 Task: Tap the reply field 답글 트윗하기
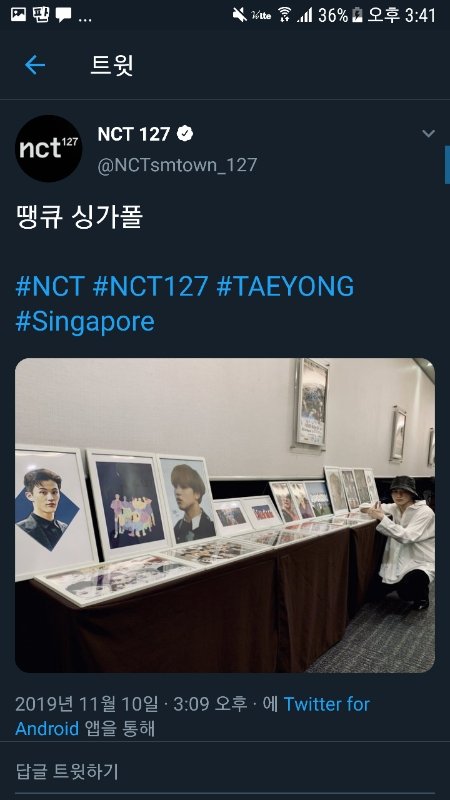[225, 771]
